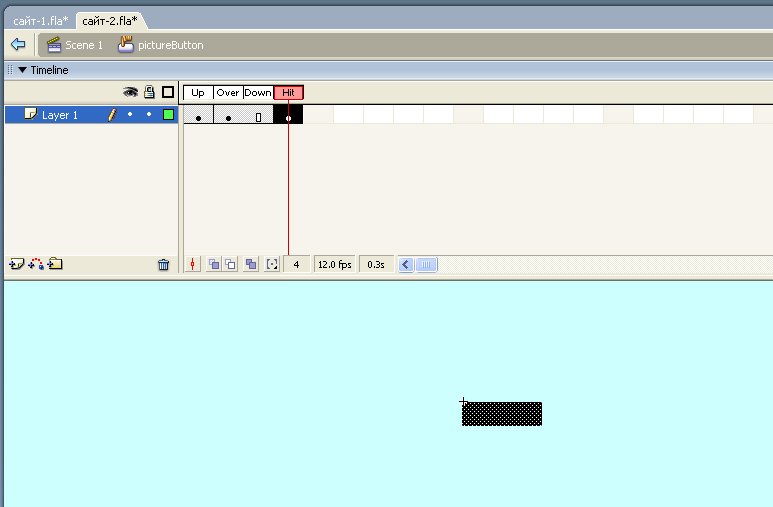Select the Up frame header
Screen dimensions: 773x507
click(x=198, y=92)
